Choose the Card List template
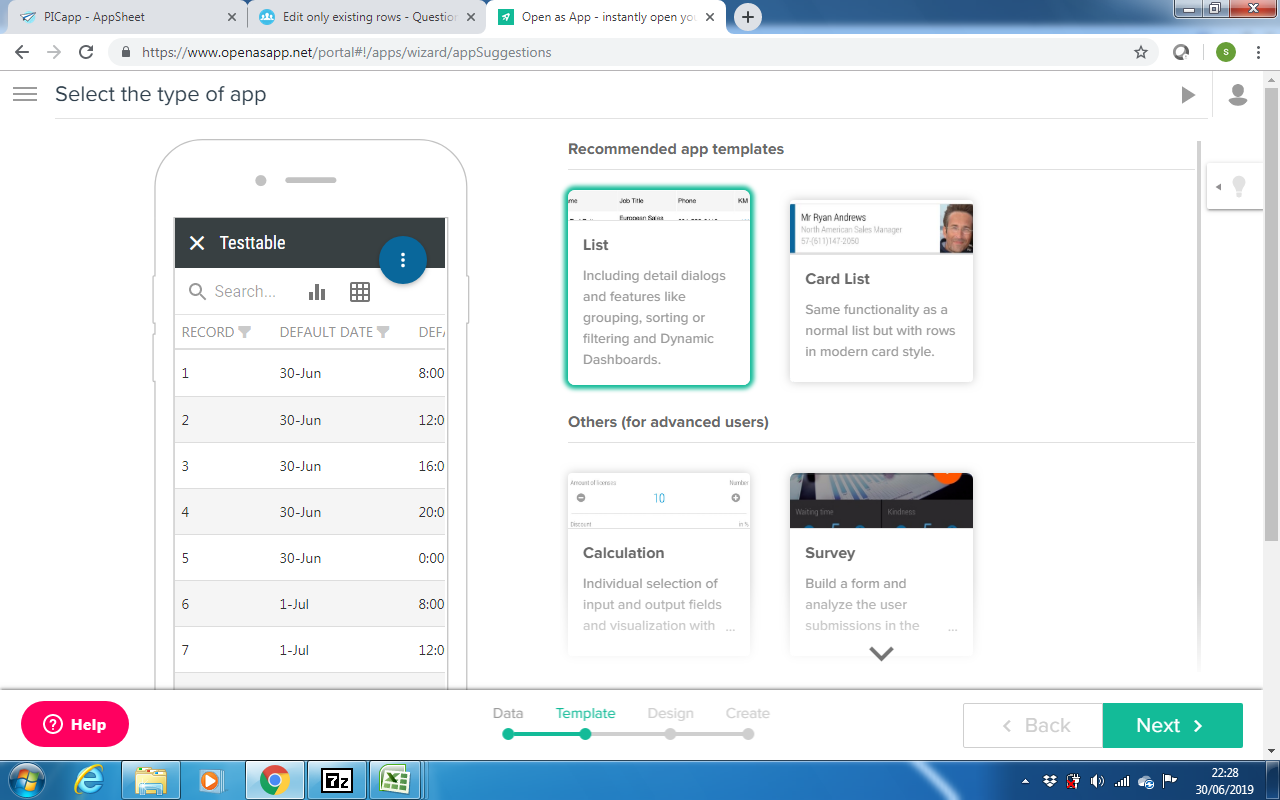The image size is (1280, 800). point(881,292)
